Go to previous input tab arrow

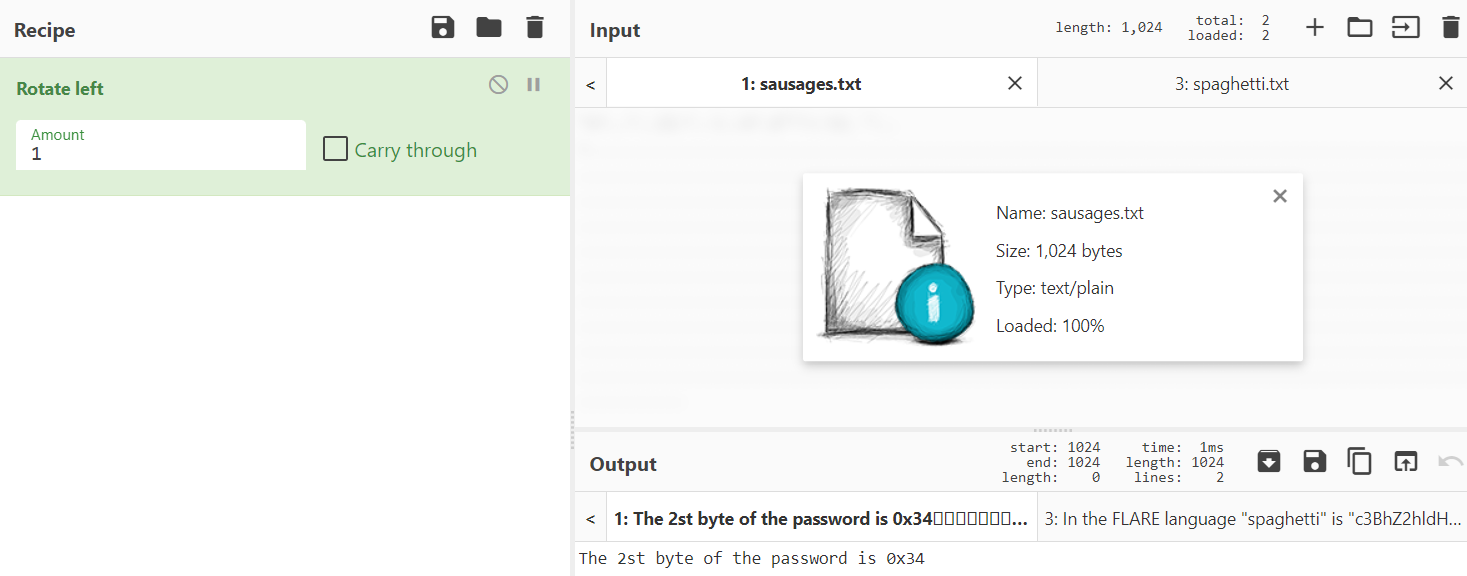coord(590,84)
